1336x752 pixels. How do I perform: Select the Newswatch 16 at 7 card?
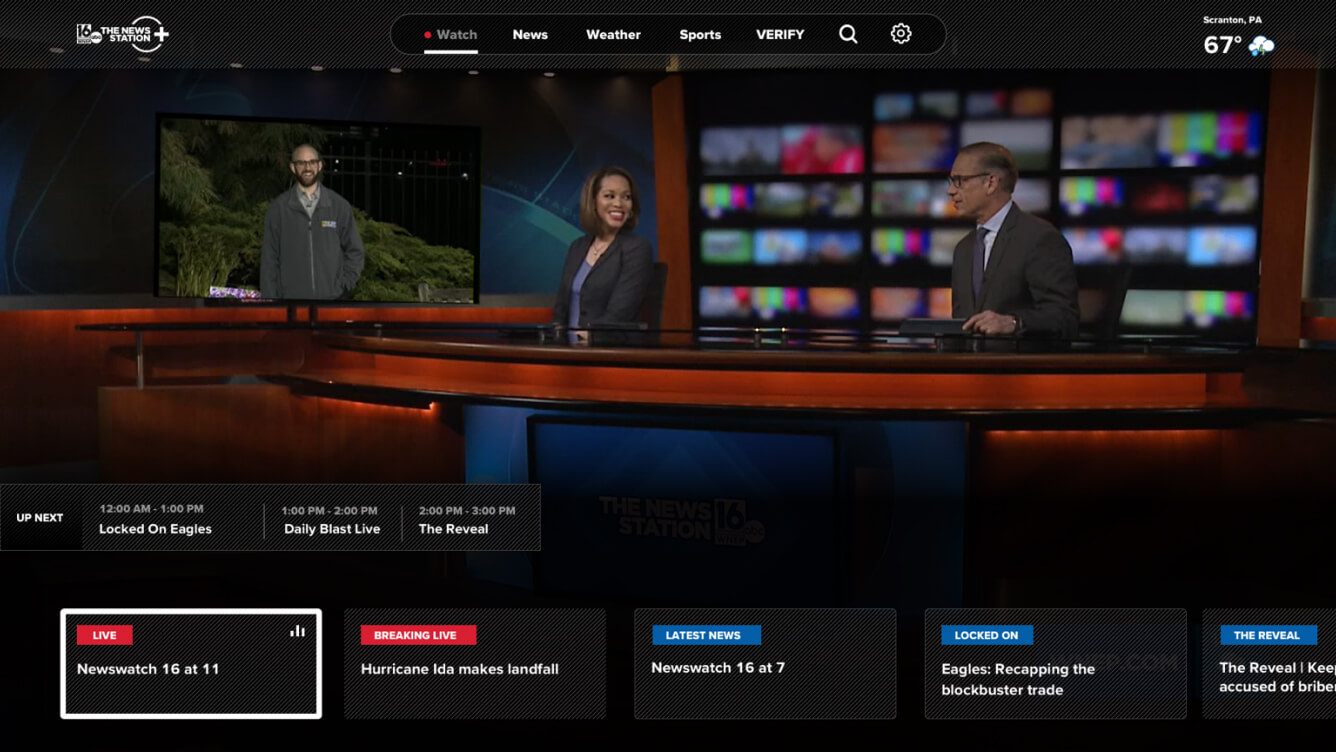[x=765, y=664]
